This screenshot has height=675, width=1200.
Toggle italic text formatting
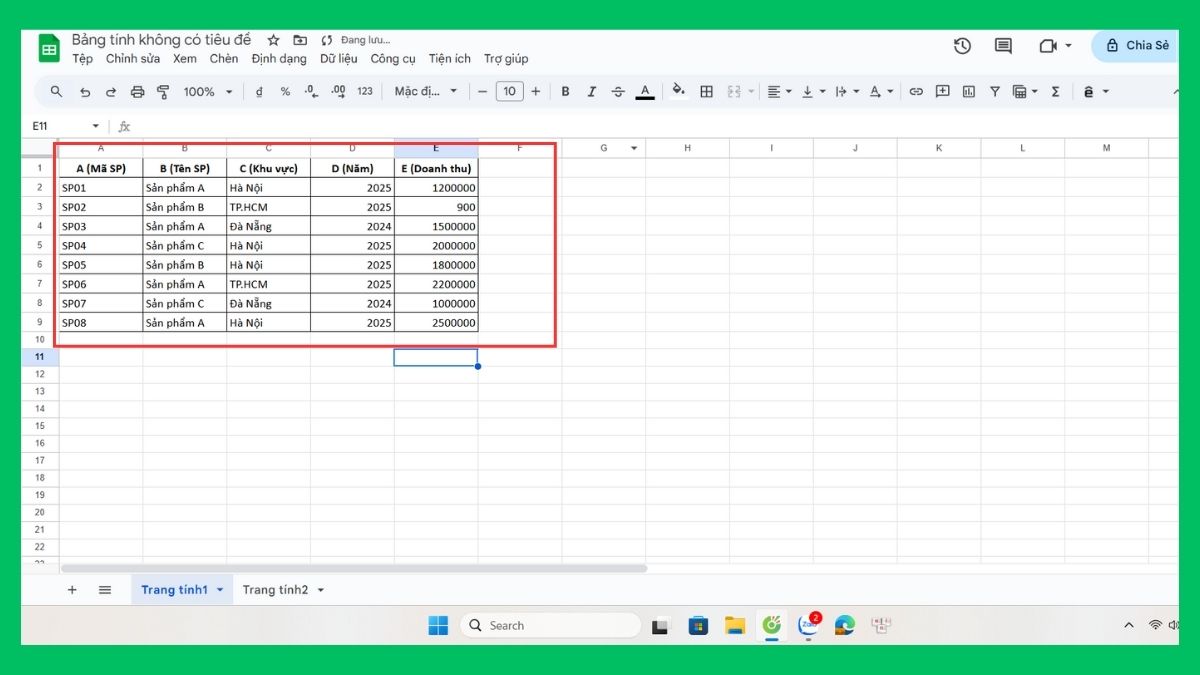click(x=591, y=92)
